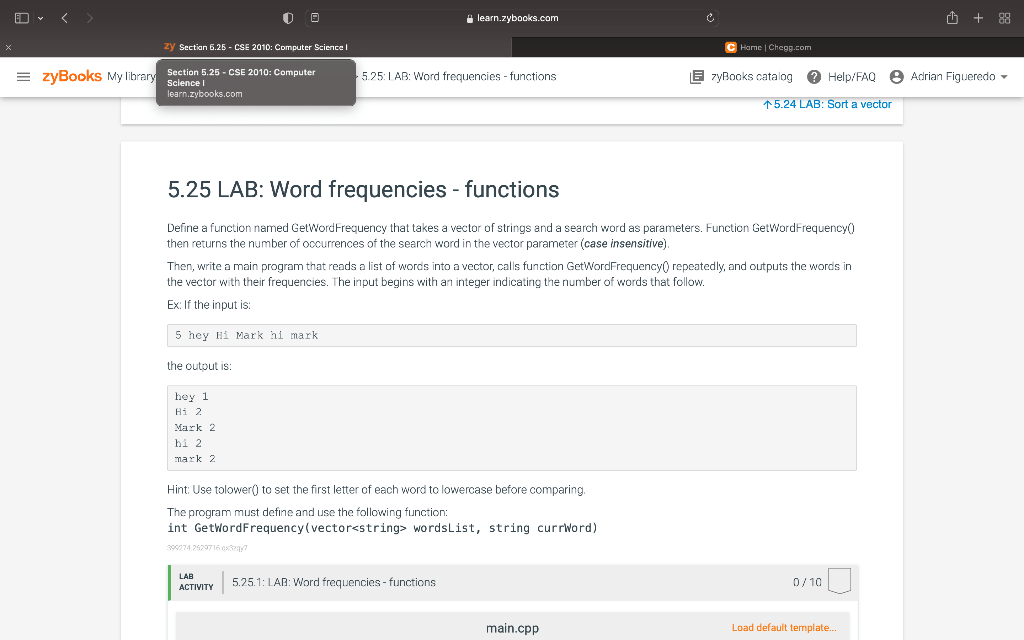Go to 5.24 LAB: Sort a vector
This screenshot has width=1024, height=640.
click(x=827, y=104)
